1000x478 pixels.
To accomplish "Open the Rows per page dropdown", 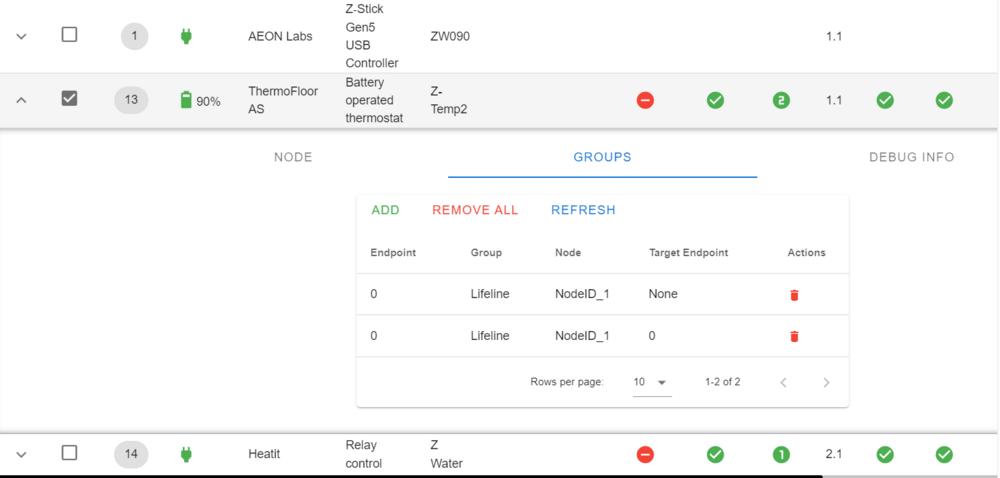I will (651, 382).
